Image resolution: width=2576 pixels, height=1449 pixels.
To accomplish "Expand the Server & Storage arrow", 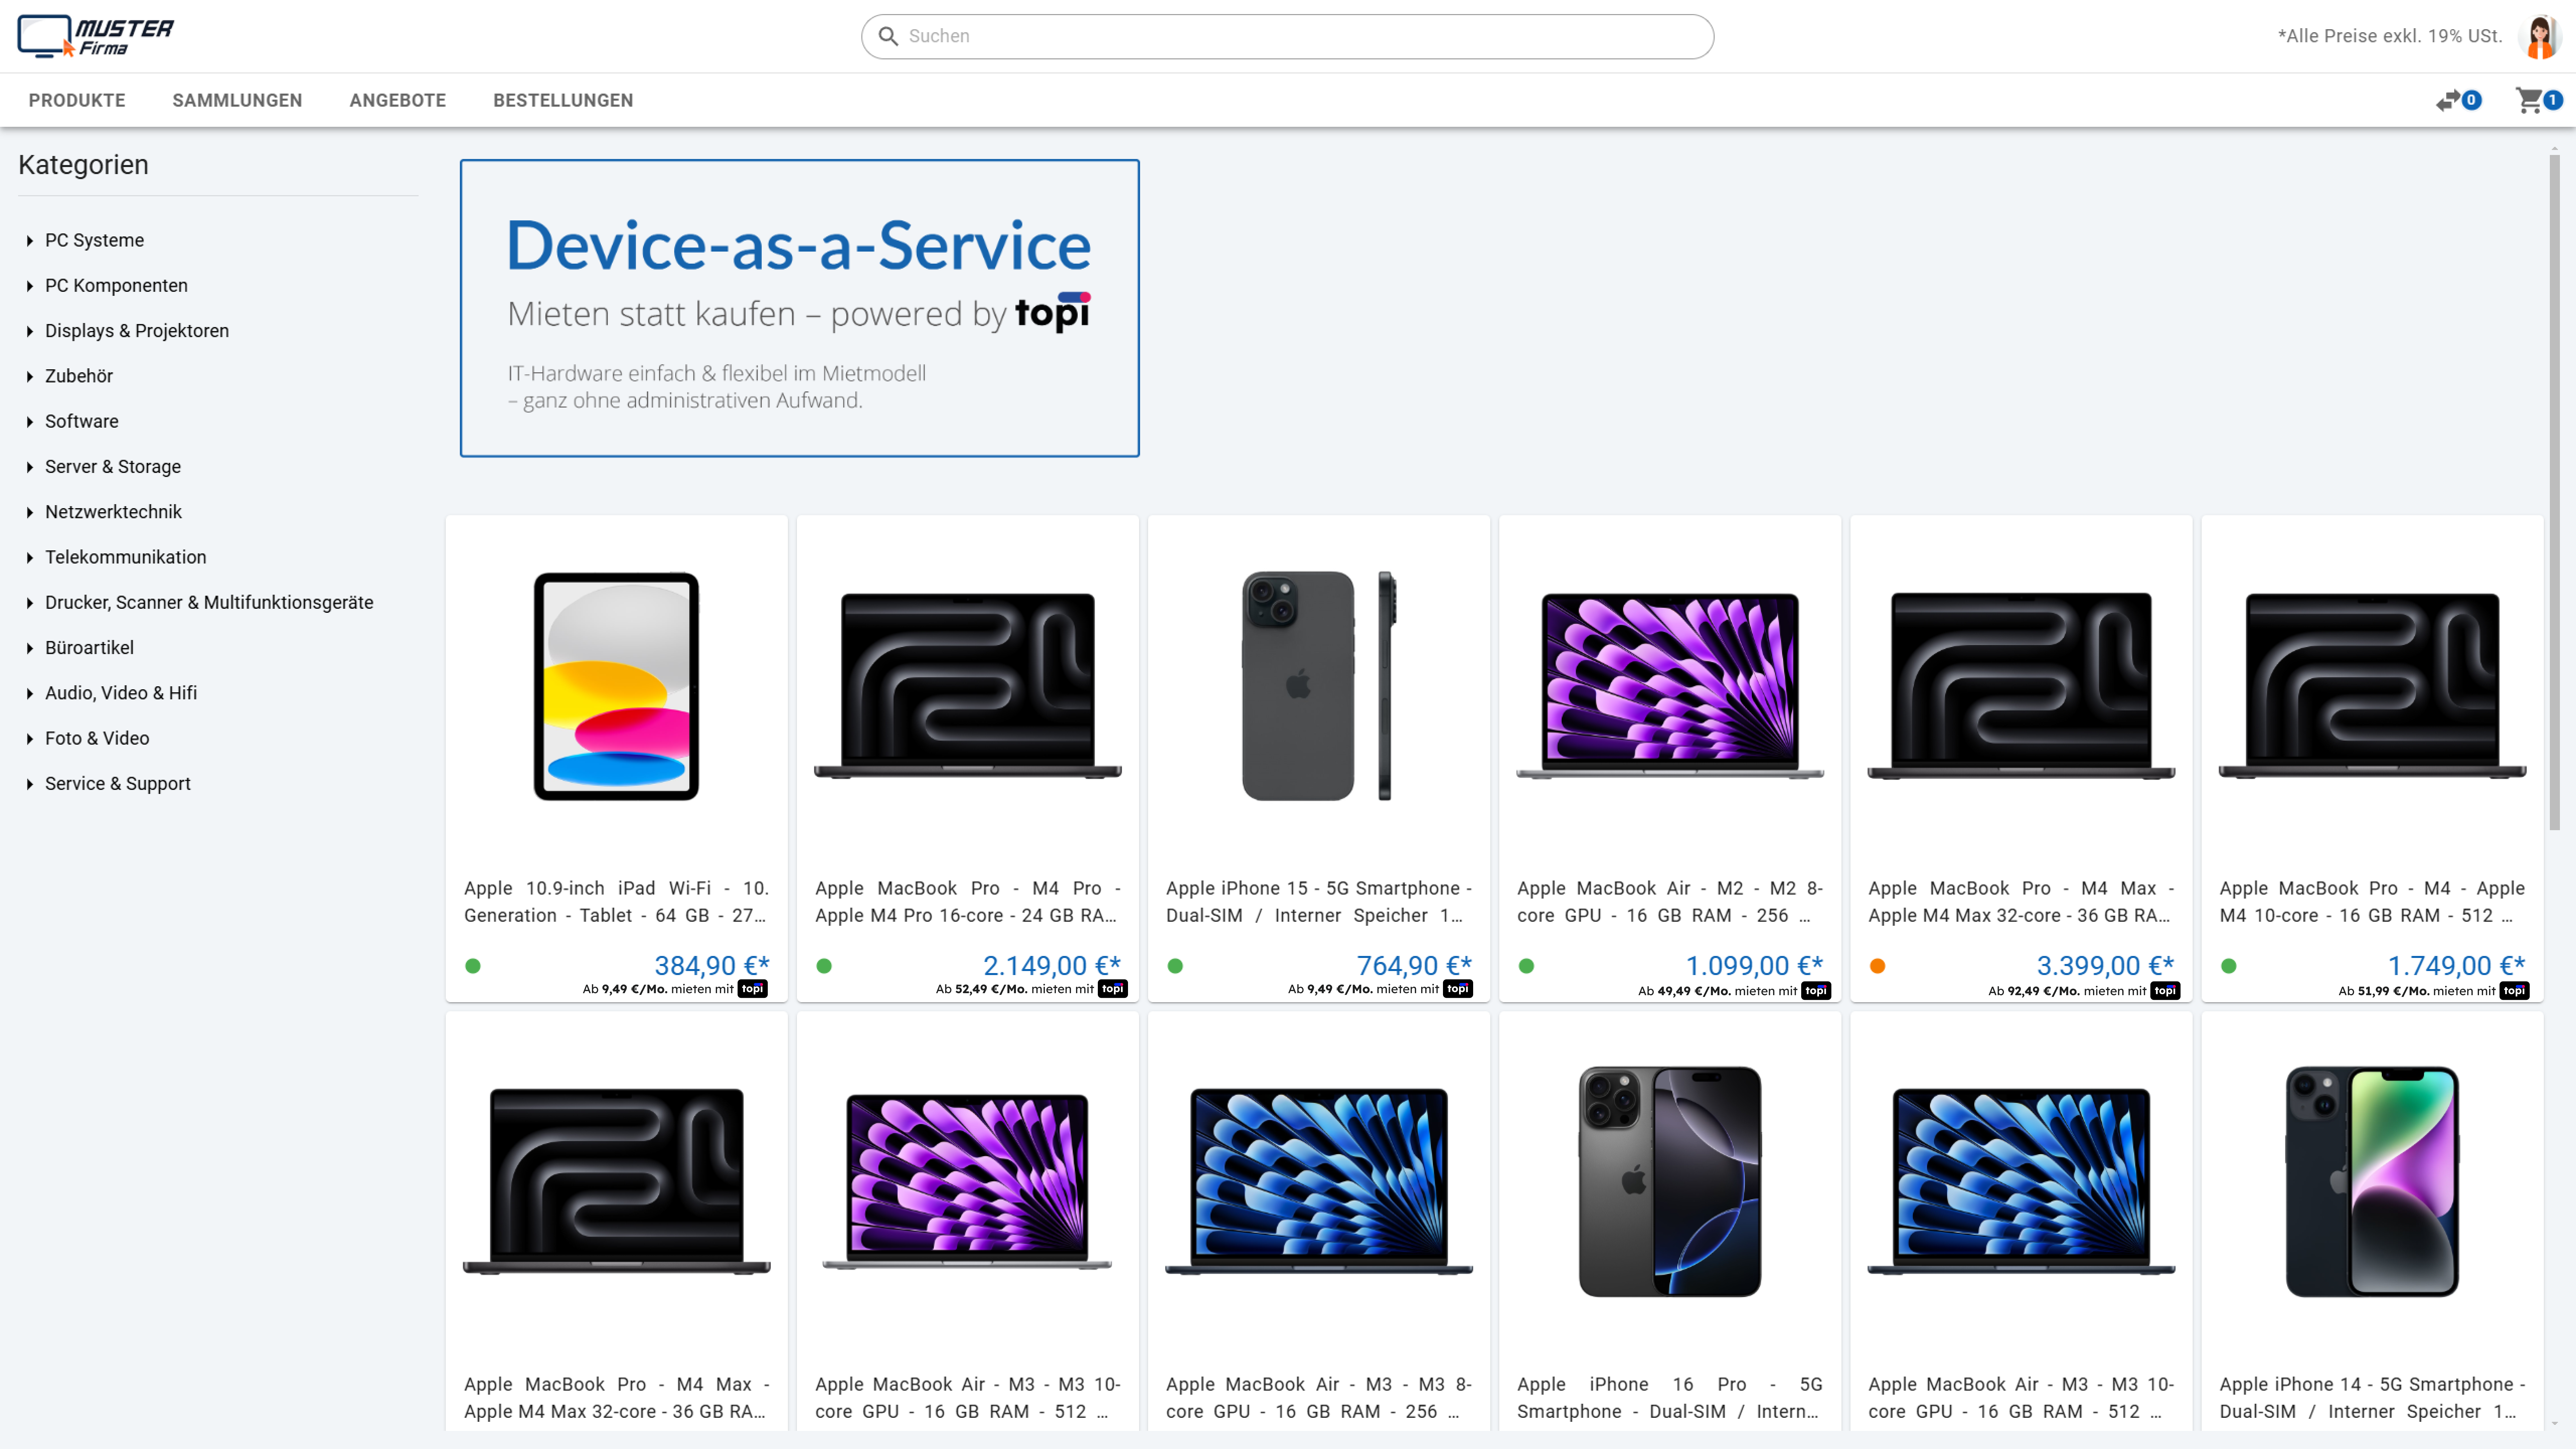I will [30, 467].
